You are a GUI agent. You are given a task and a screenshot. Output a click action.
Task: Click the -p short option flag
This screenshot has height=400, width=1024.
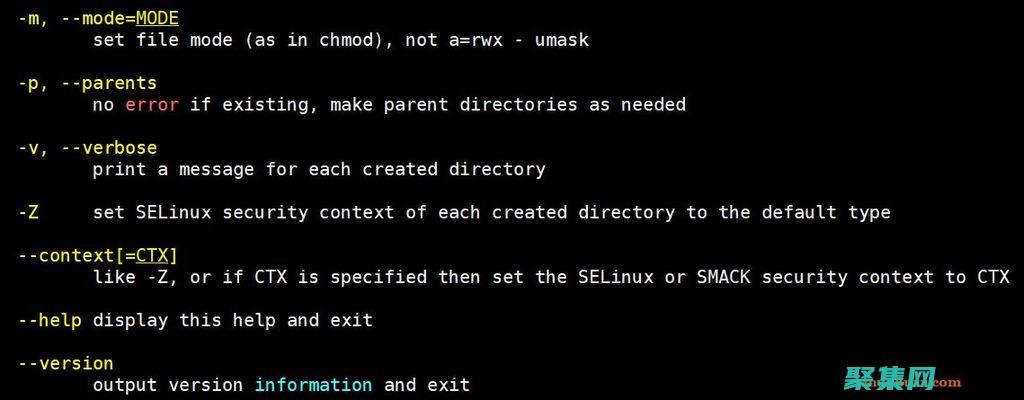pos(29,83)
